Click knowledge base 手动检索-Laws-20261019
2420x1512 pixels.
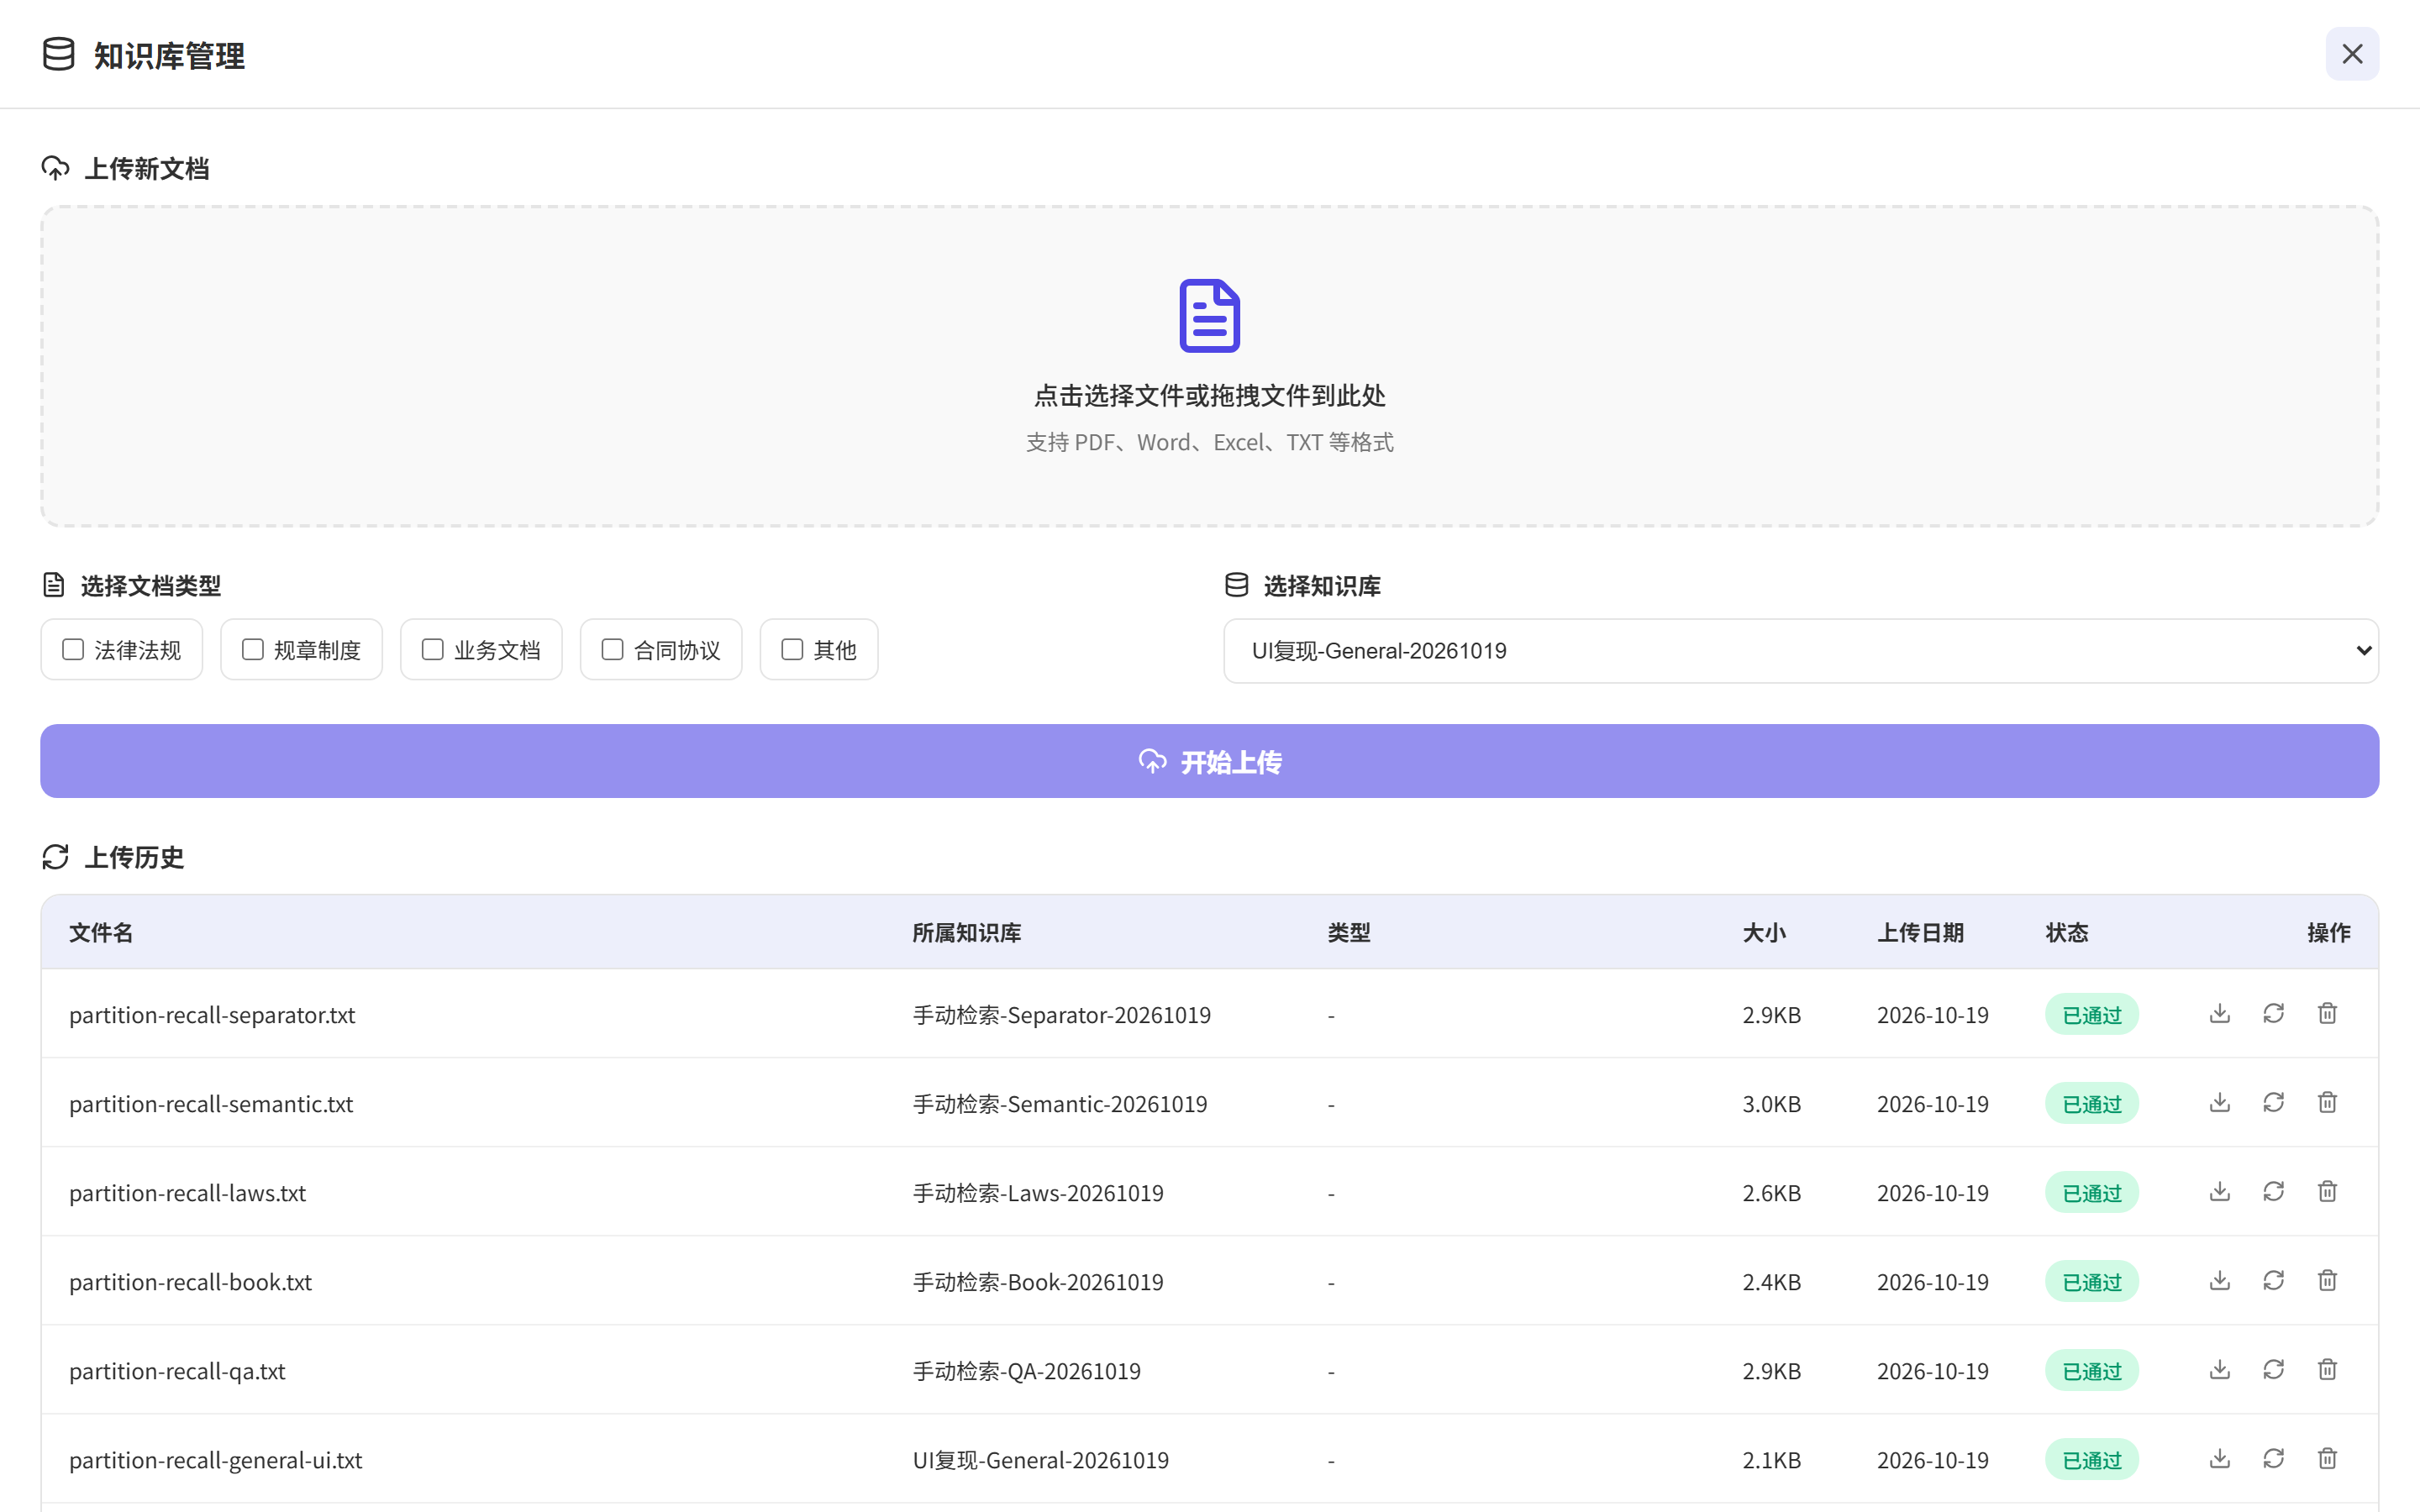click(1038, 1193)
